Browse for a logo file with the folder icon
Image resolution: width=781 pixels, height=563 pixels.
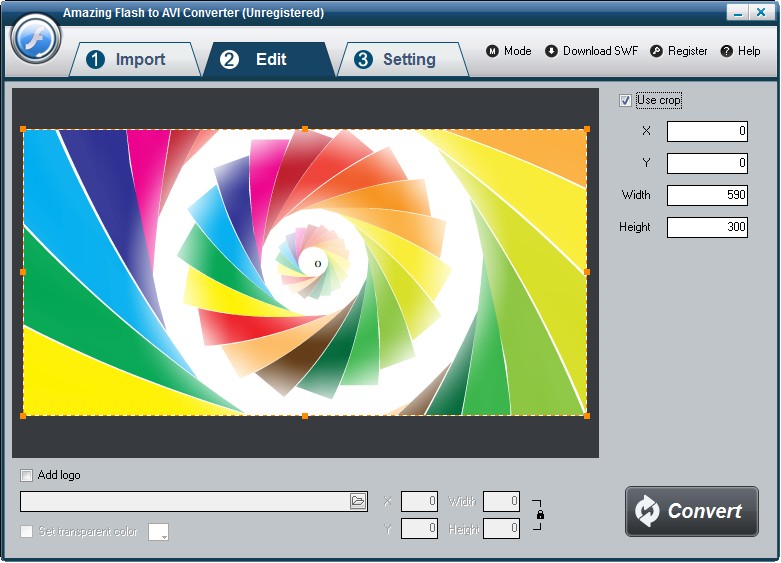(358, 501)
